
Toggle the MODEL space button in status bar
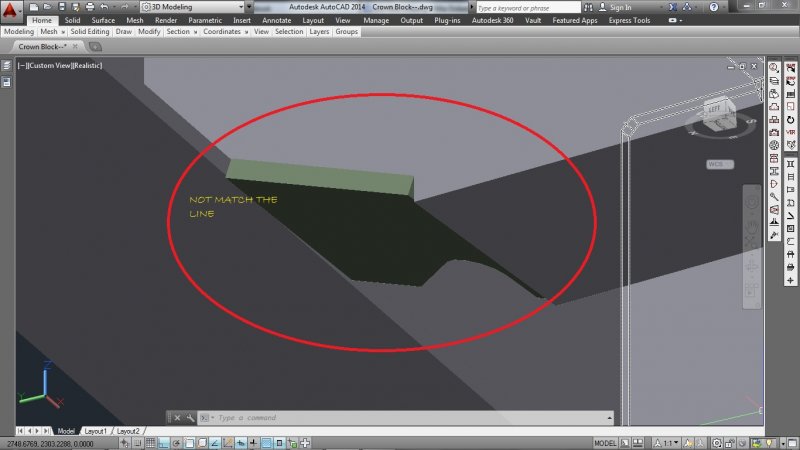tap(606, 442)
